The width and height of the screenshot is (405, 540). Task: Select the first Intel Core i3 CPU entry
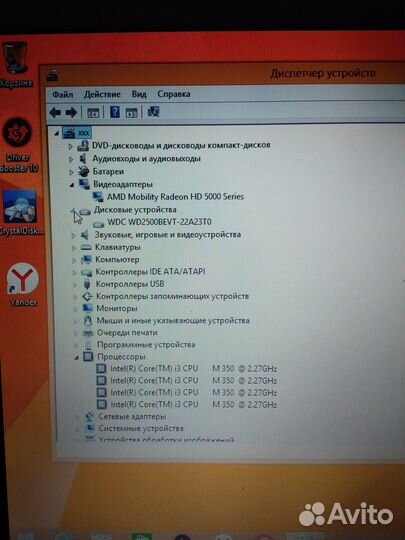coord(193,369)
